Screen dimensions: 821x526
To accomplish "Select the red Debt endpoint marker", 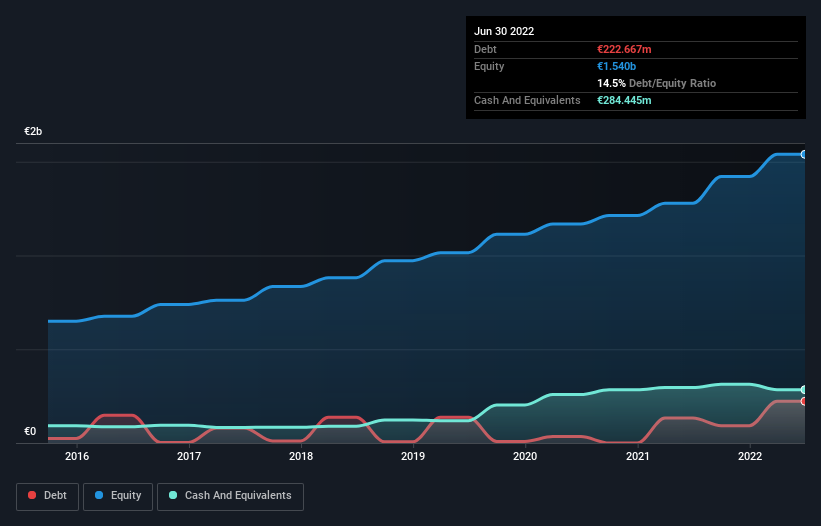I will 804,401.
